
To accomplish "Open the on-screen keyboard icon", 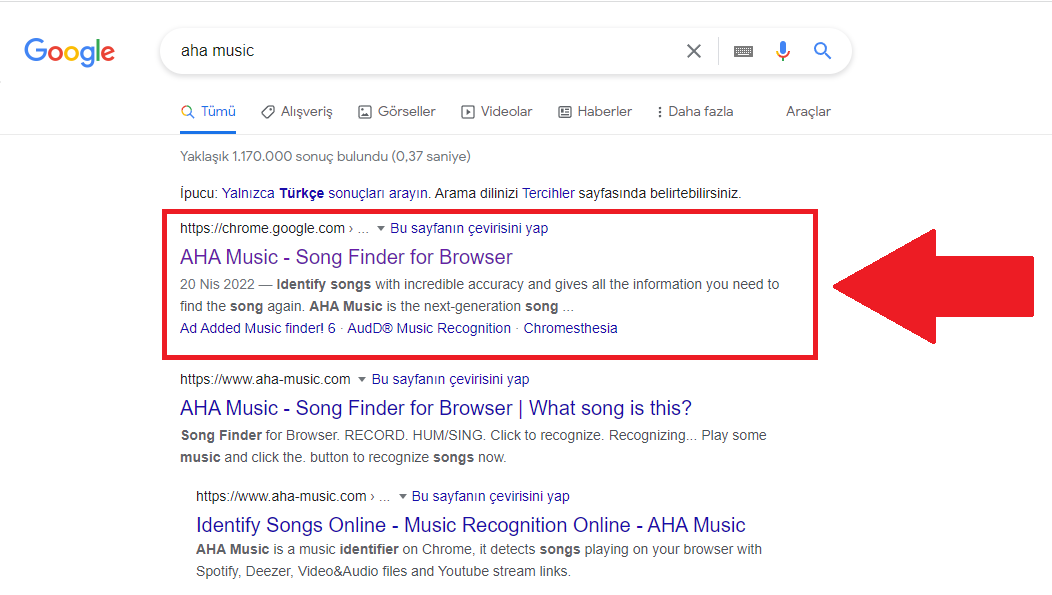I will [743, 51].
